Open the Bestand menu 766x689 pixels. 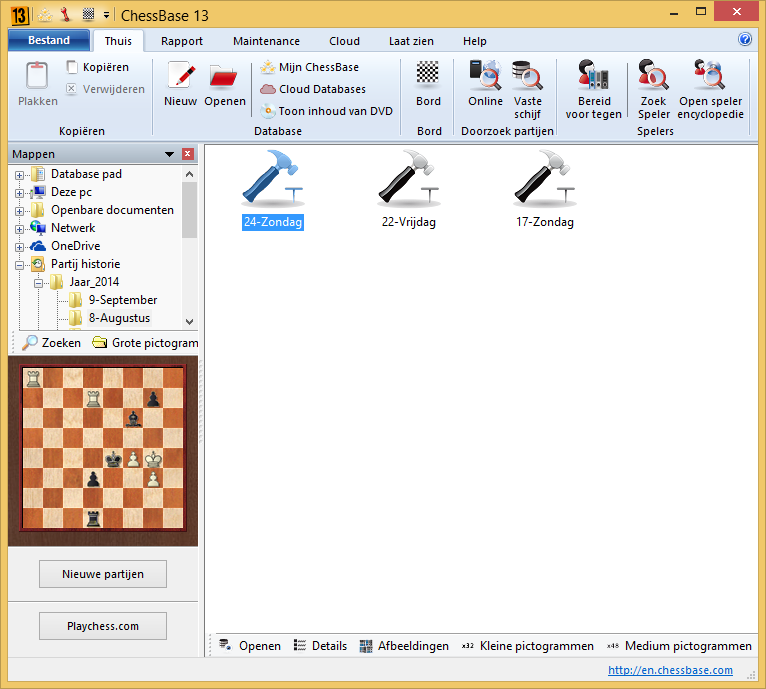[x=49, y=40]
